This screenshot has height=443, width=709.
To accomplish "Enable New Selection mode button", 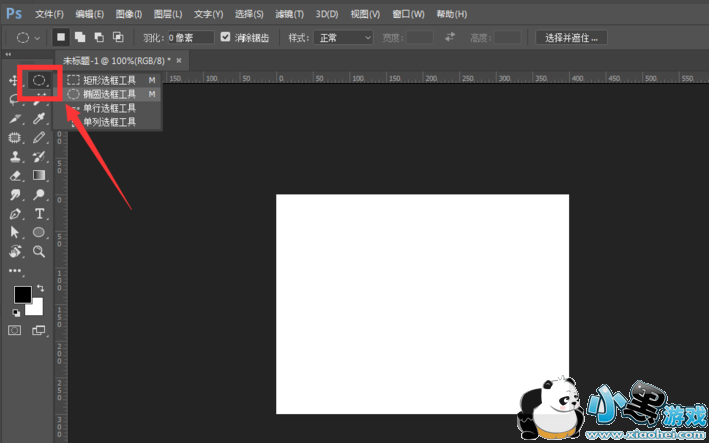I will pos(61,37).
